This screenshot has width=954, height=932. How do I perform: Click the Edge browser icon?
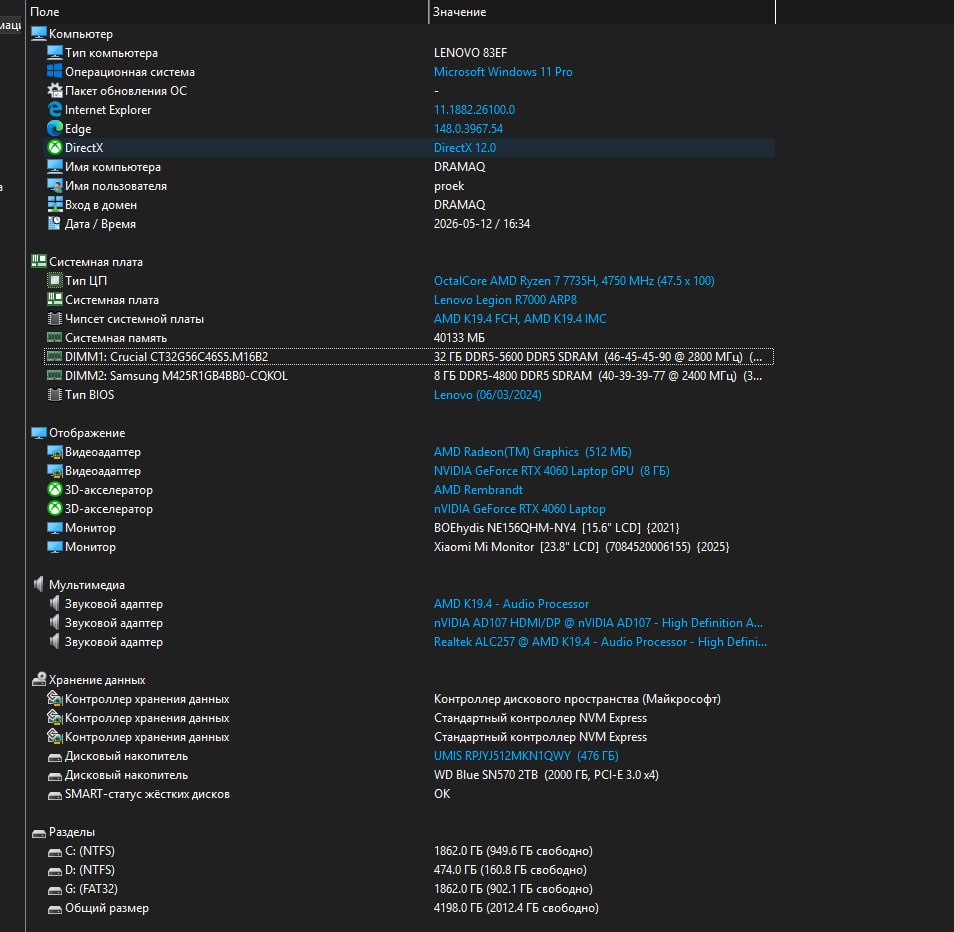(x=55, y=128)
